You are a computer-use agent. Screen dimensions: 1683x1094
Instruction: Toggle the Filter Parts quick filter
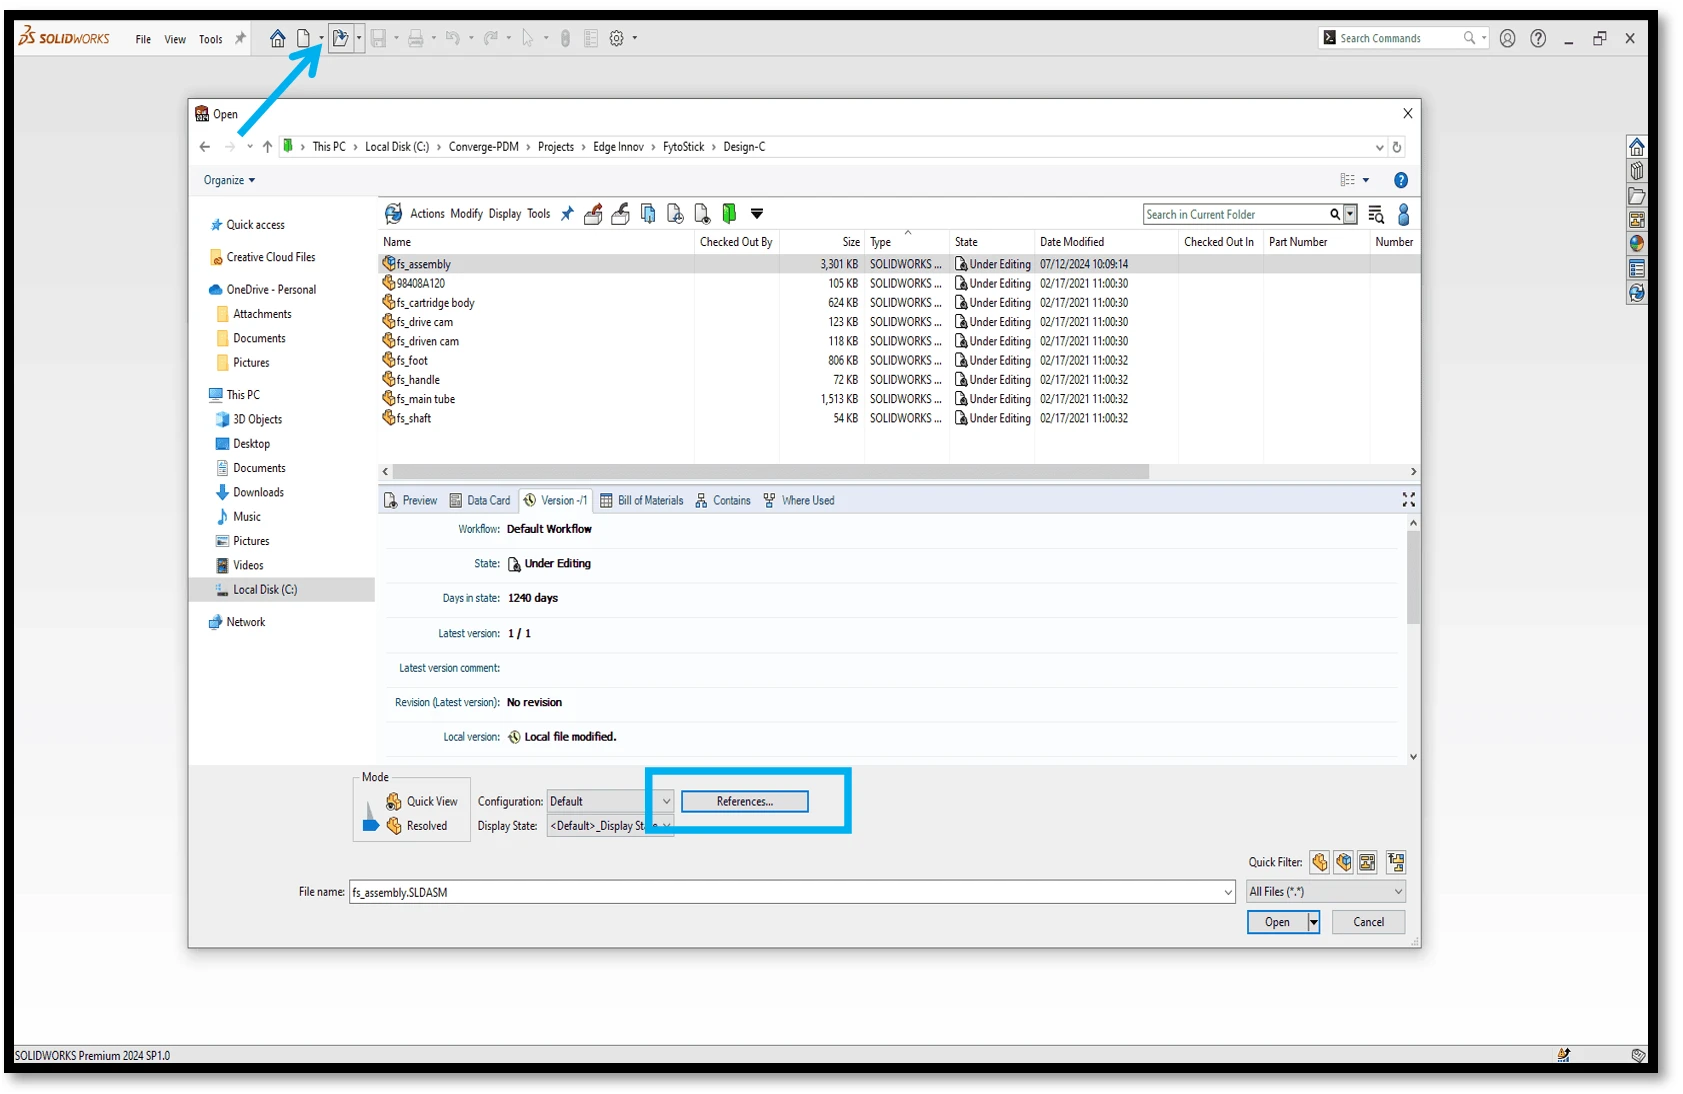(x=1320, y=862)
